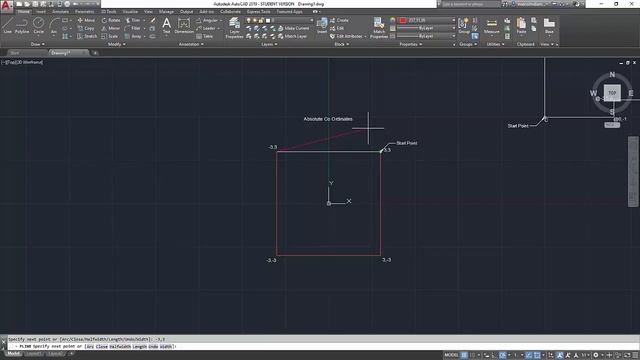Expand the Groups panel
Viewport: 640px width, 360px height.
coord(468,44)
